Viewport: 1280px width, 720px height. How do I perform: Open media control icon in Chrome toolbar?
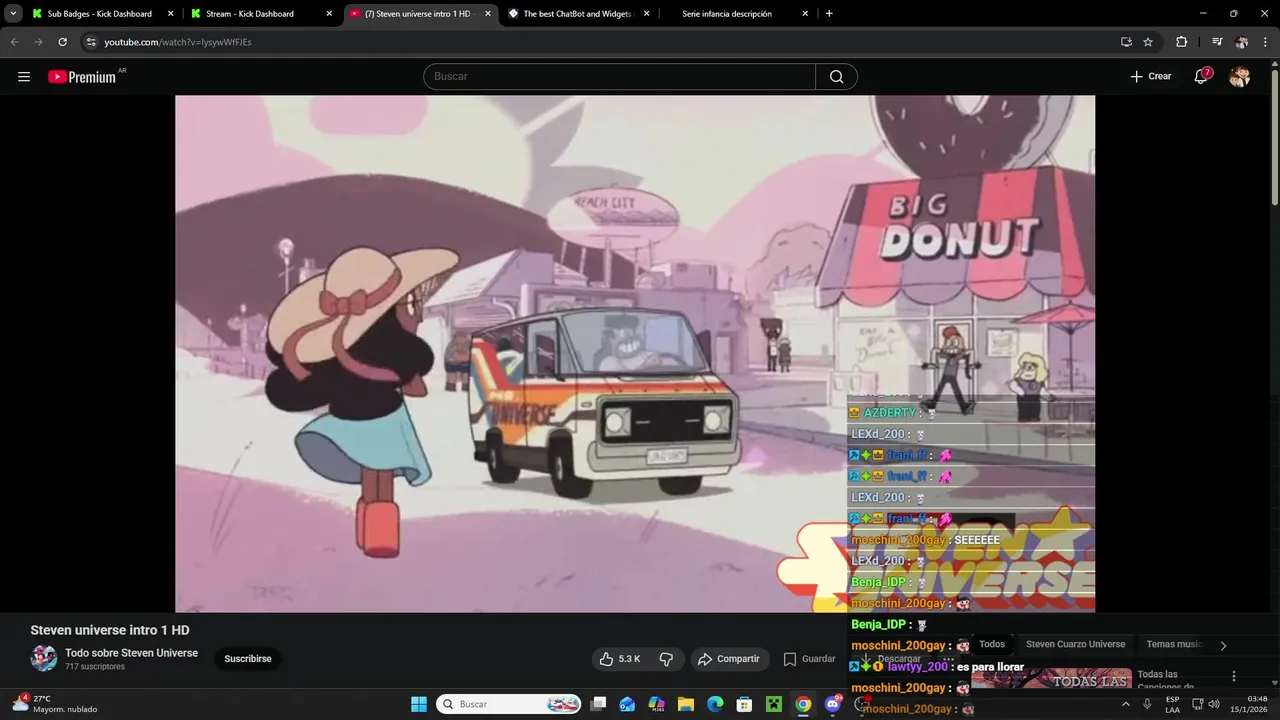click(1217, 42)
